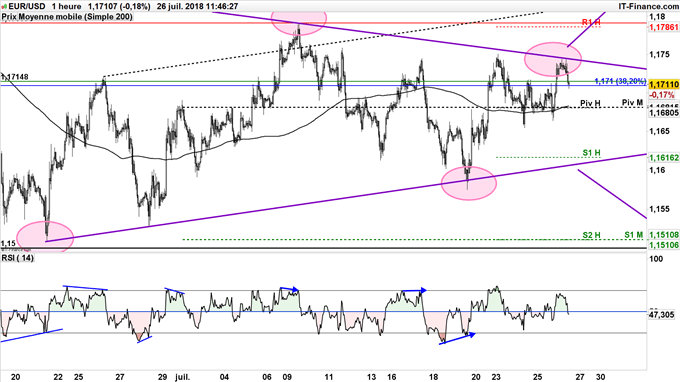Select the green 'S1 H' support label
This screenshot has height=382, width=680.
[x=591, y=153]
